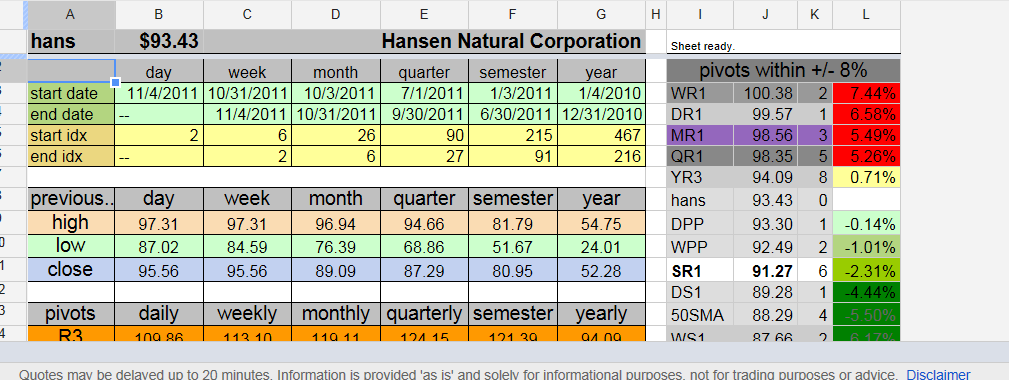Open the Disclaimer link

(x=938, y=374)
